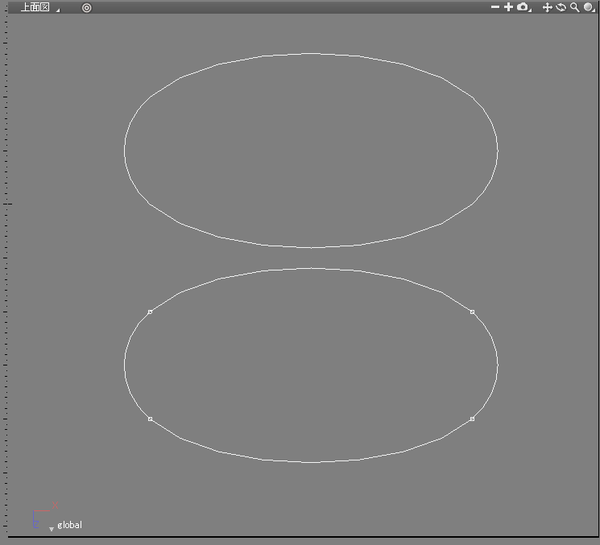Click the top edge of upper ellipse
The width and height of the screenshot is (600, 545).
[311, 53]
